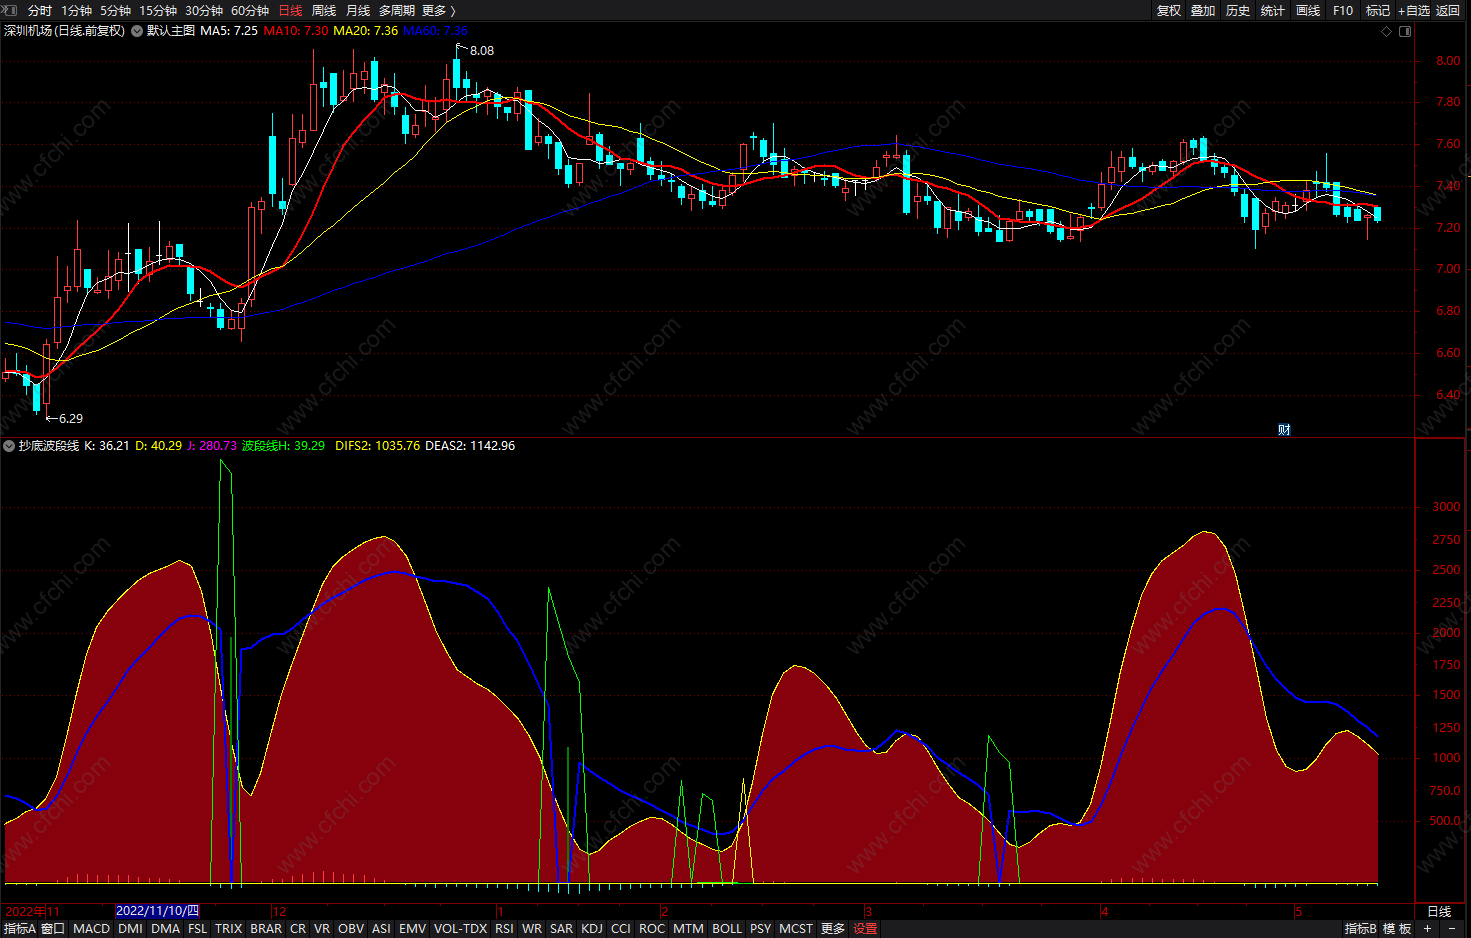1471x938 pixels.
Task: Toggle the side panel layout icon
Action: [1405, 31]
